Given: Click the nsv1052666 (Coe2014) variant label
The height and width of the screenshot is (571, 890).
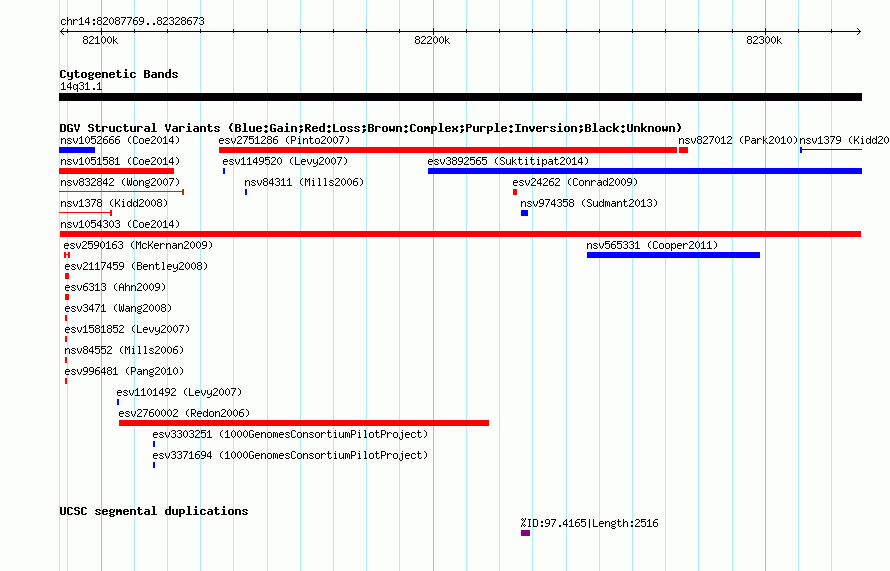Looking at the screenshot, I should click(120, 140).
